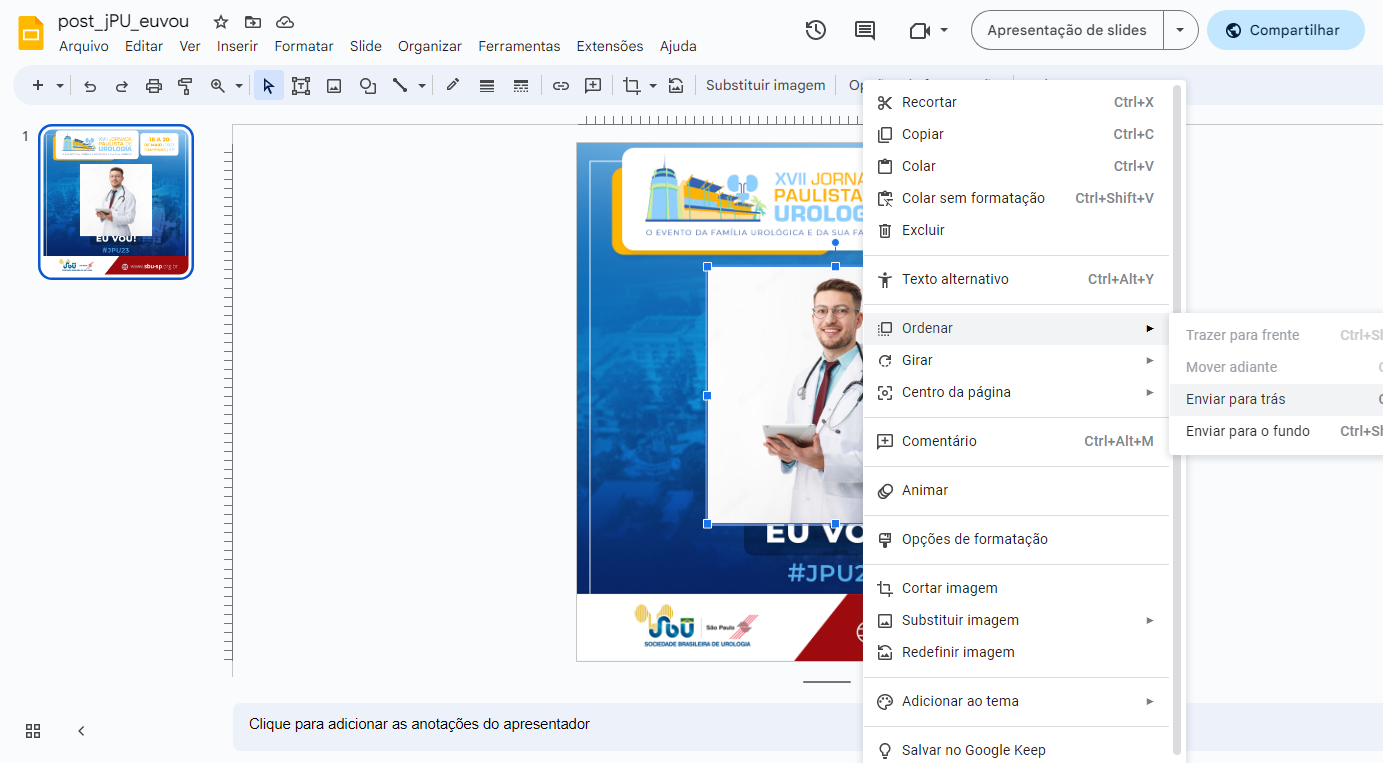Open the Inserir menu
The image size is (1383, 763).
pyautogui.click(x=237, y=46)
